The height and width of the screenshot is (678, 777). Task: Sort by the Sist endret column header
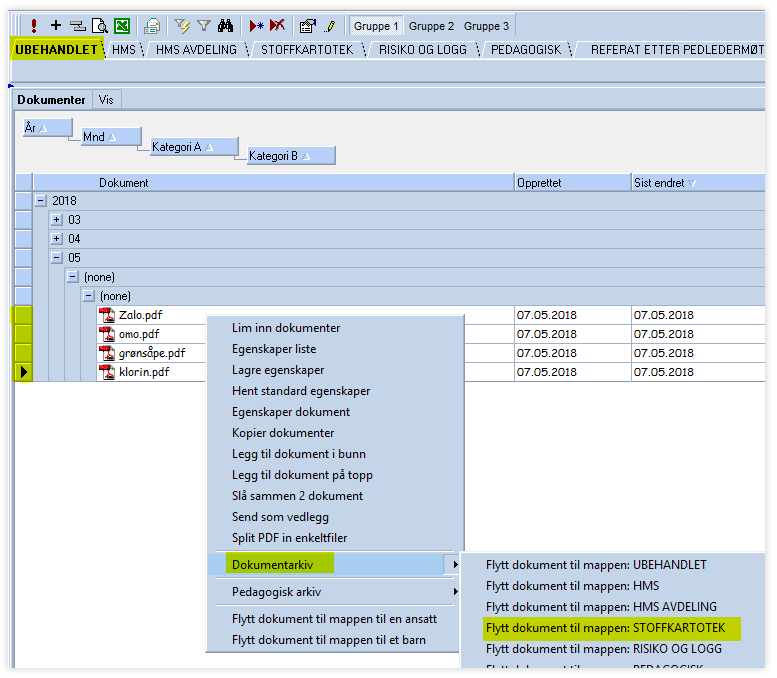click(698, 183)
